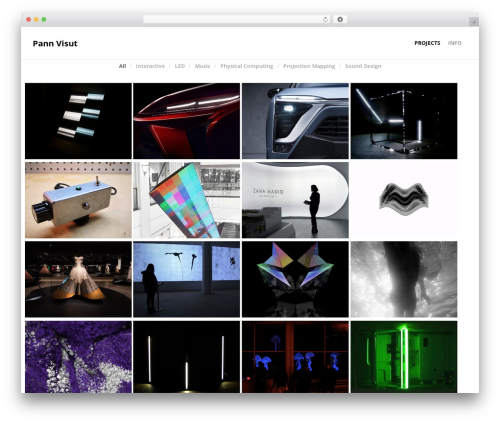Open the green neon tube project thumbnail

[x=404, y=357]
